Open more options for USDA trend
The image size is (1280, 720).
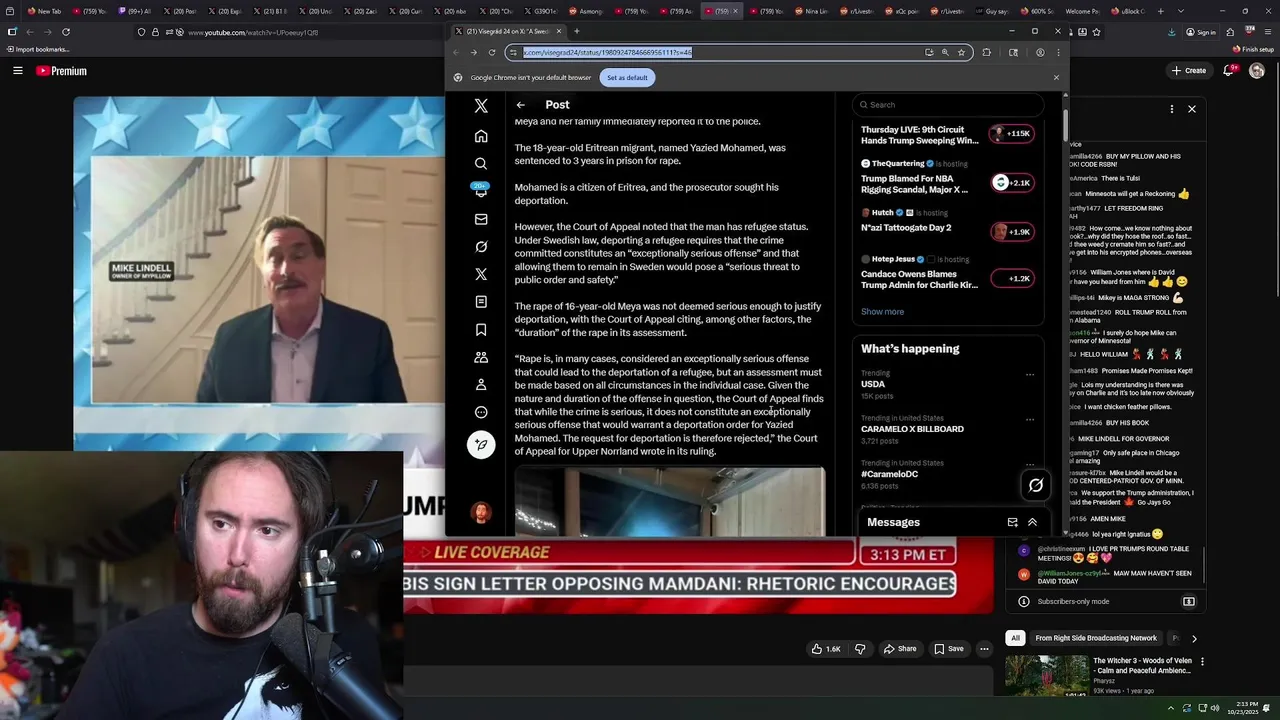pos(1030,375)
